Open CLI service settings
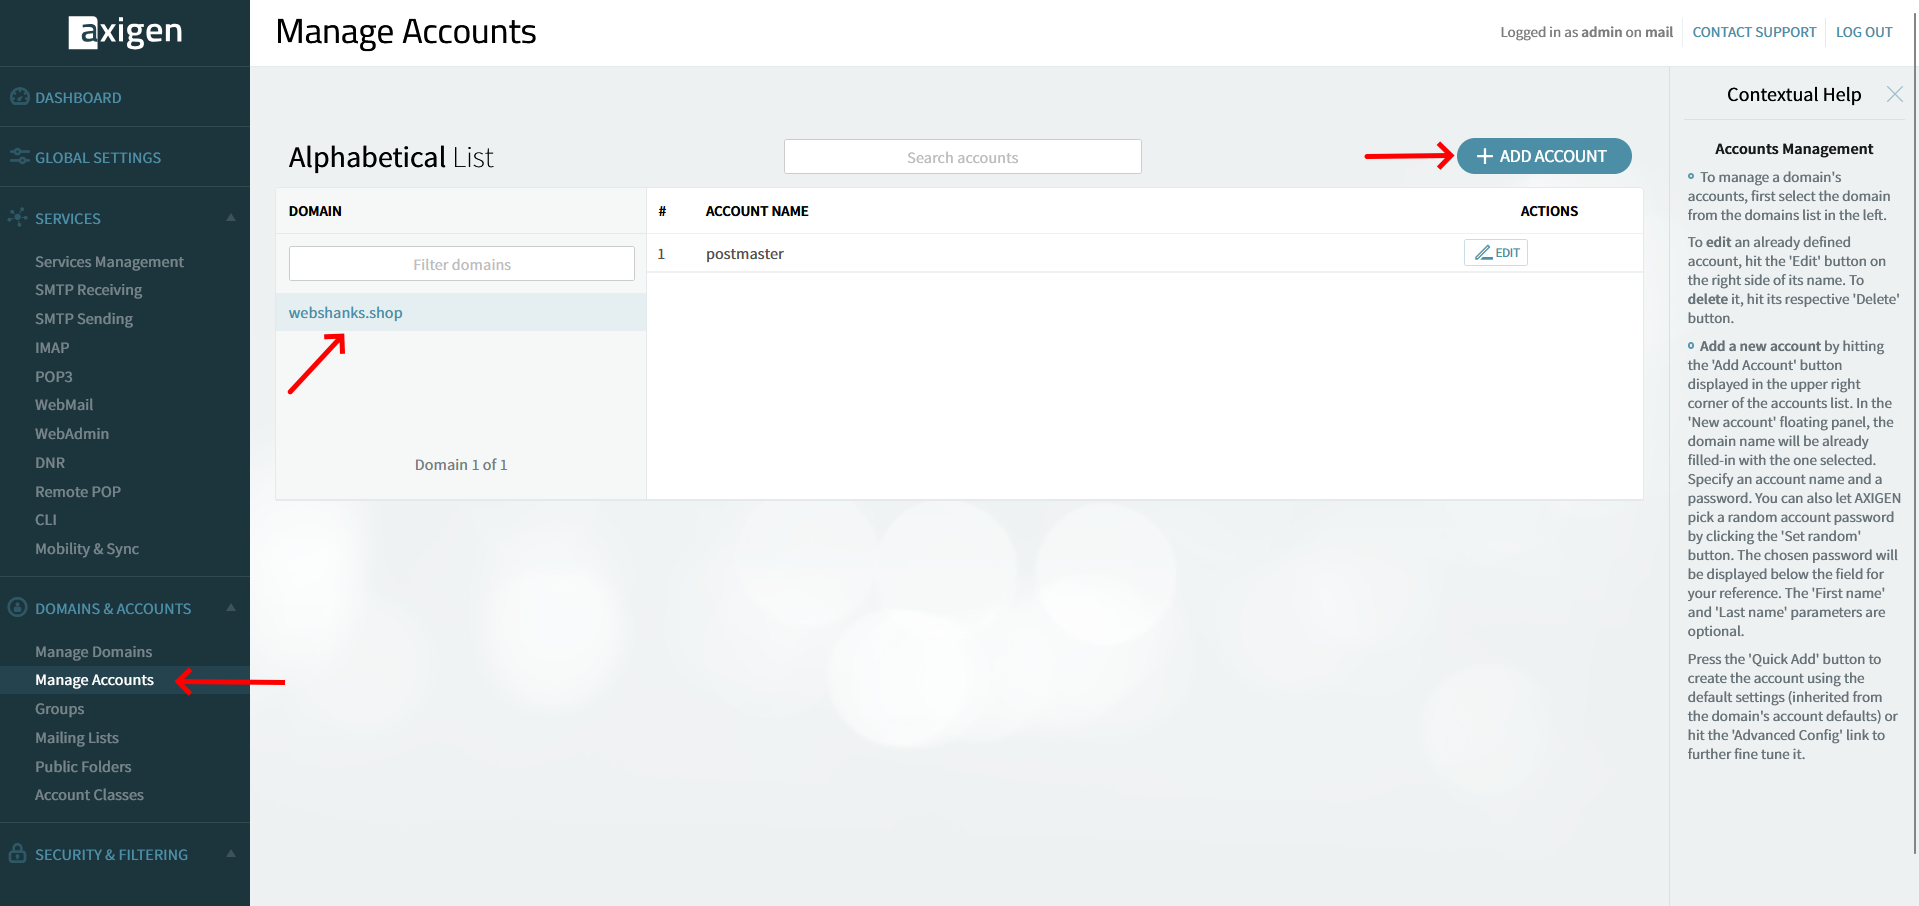The width and height of the screenshot is (1919, 906). pos(46,520)
